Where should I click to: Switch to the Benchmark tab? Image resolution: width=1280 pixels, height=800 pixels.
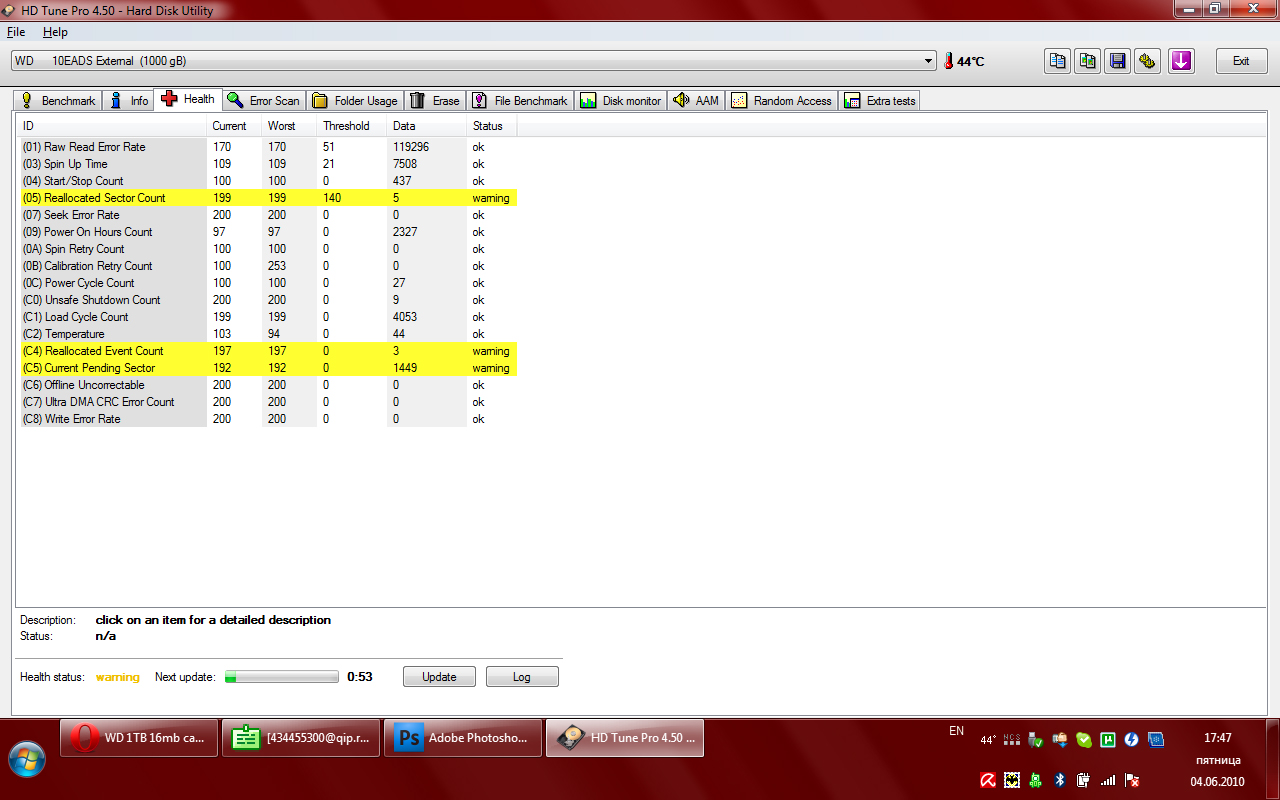pos(59,100)
